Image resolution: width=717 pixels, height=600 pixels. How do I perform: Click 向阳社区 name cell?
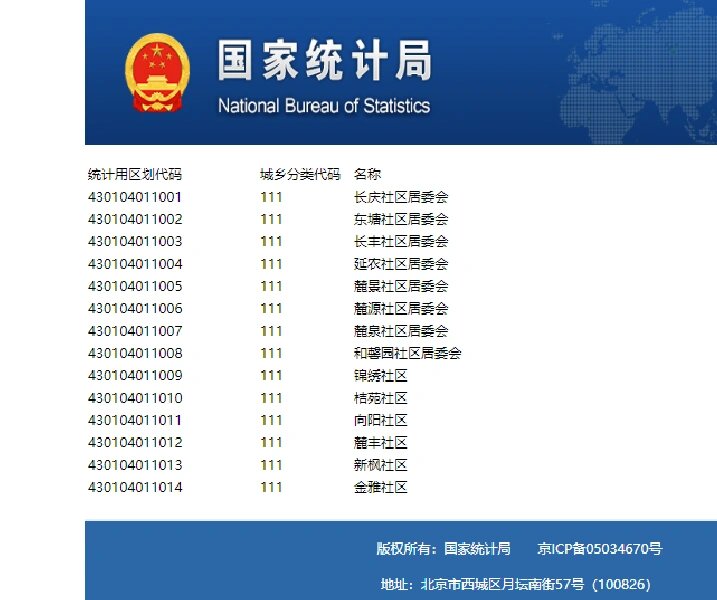[380, 420]
